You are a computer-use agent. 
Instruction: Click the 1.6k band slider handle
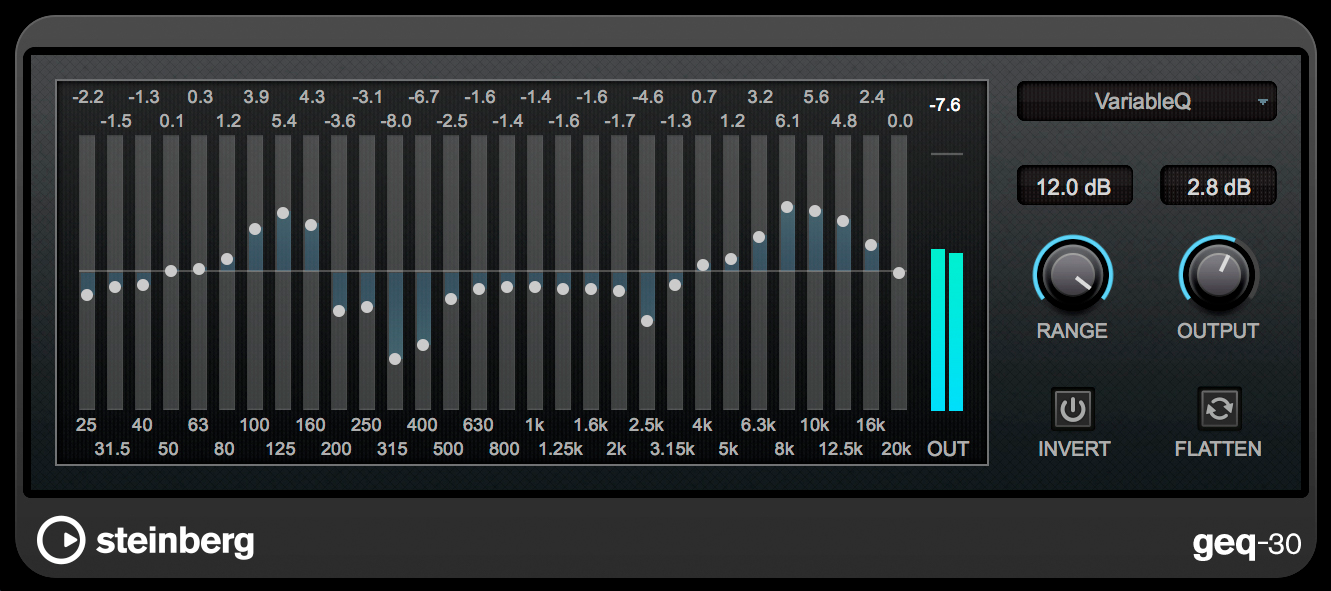591,289
